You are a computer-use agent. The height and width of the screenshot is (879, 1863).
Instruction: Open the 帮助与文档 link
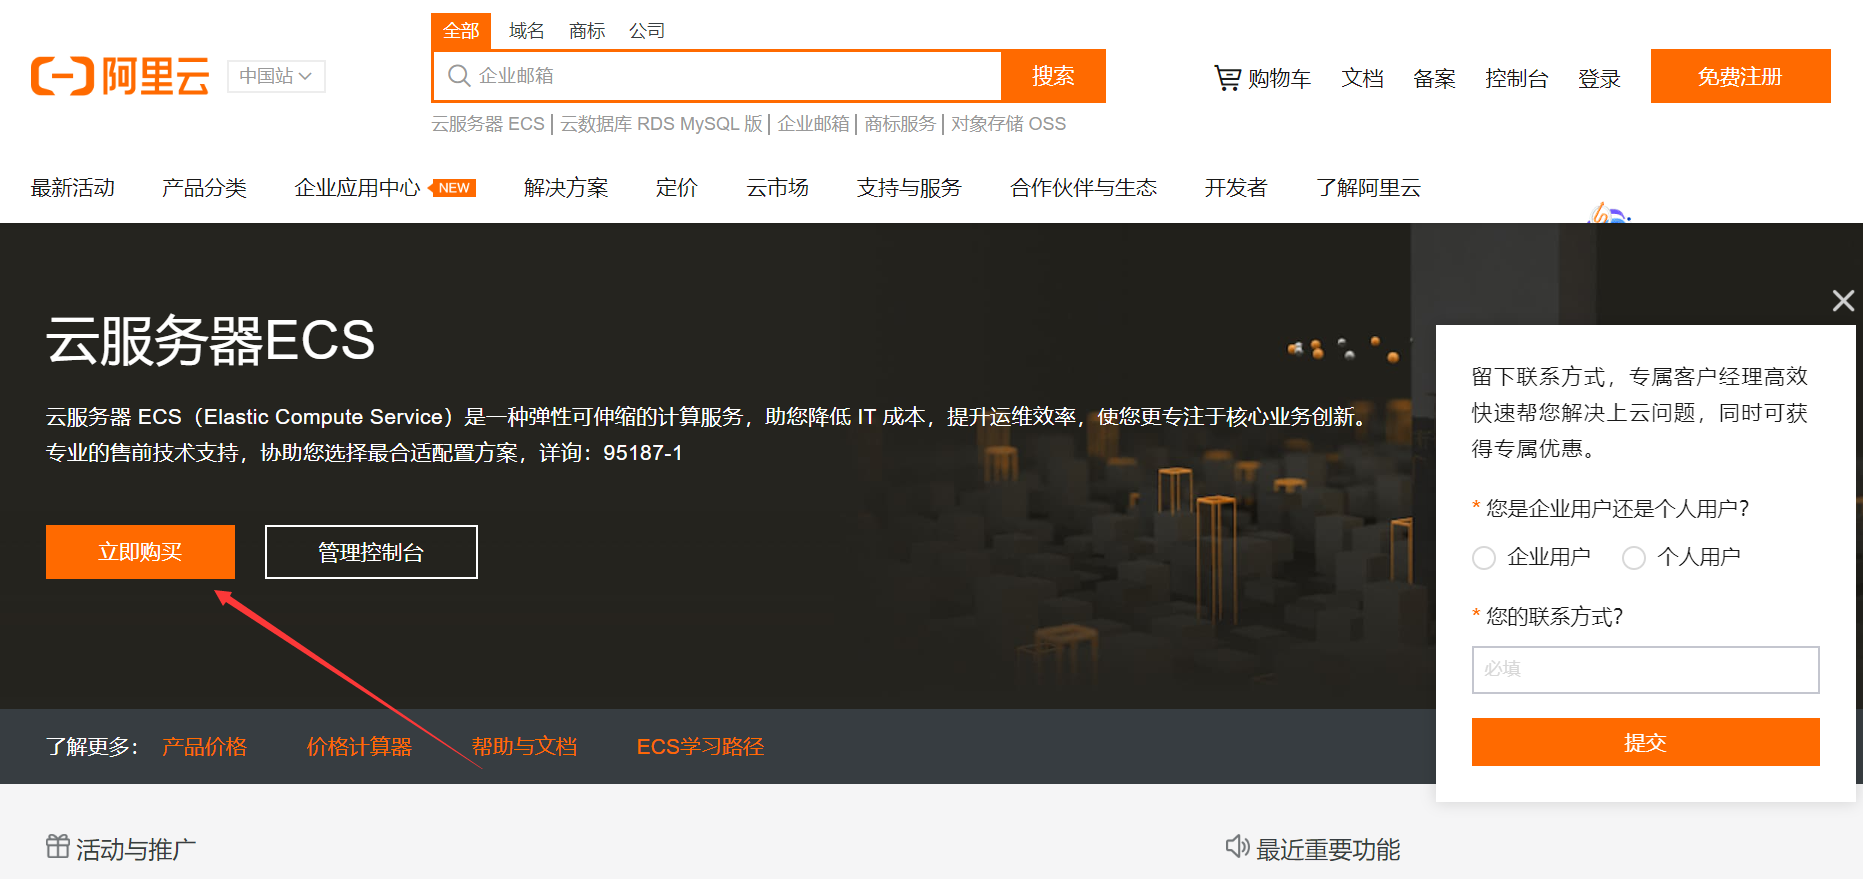point(524,747)
